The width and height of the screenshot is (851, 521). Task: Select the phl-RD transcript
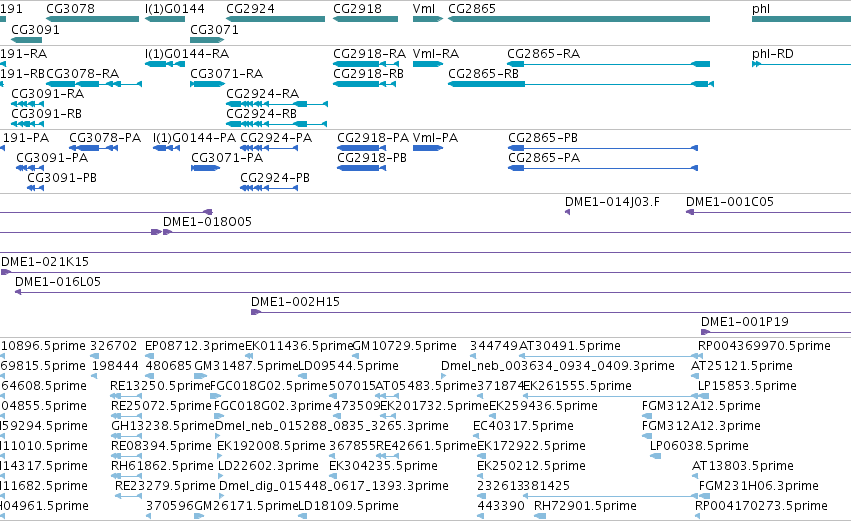pyautogui.click(x=802, y=64)
